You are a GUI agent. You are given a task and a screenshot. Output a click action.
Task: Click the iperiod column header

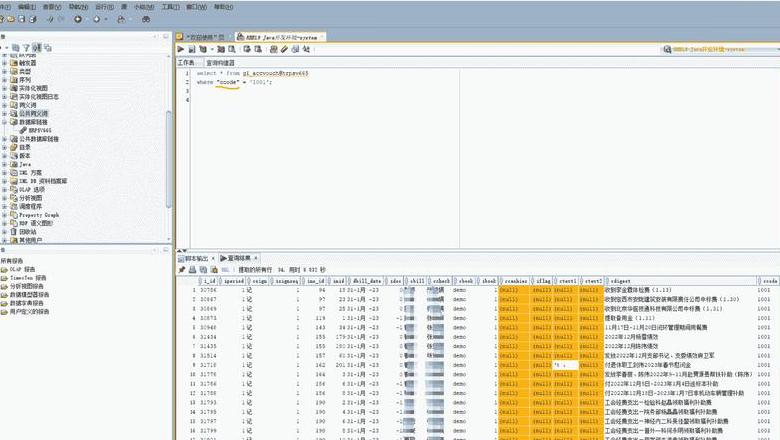pos(233,281)
